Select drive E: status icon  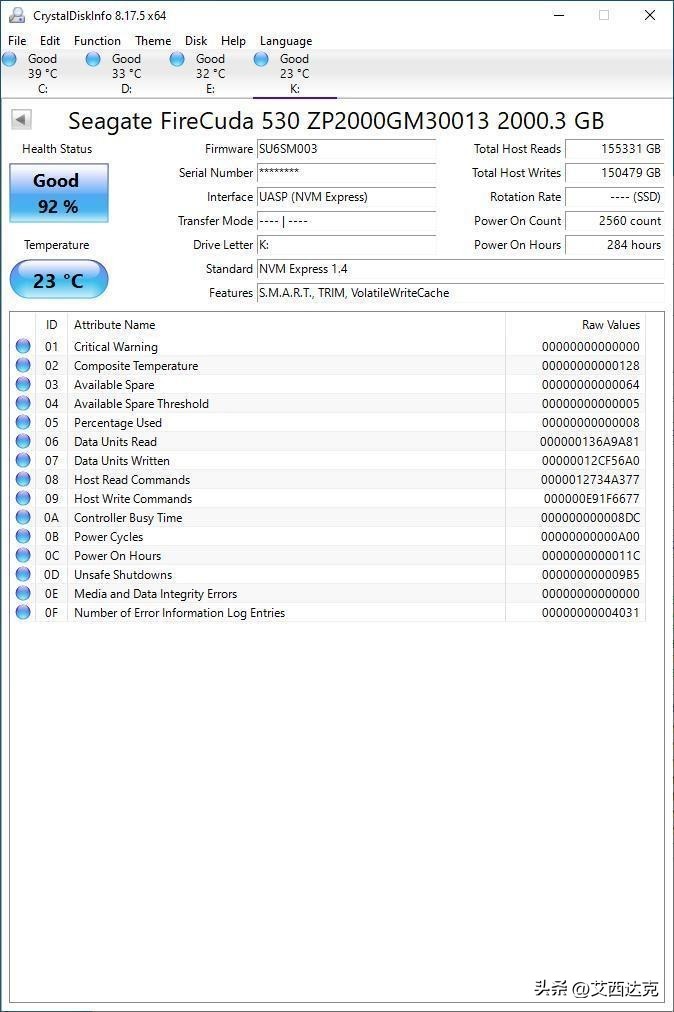[177, 59]
